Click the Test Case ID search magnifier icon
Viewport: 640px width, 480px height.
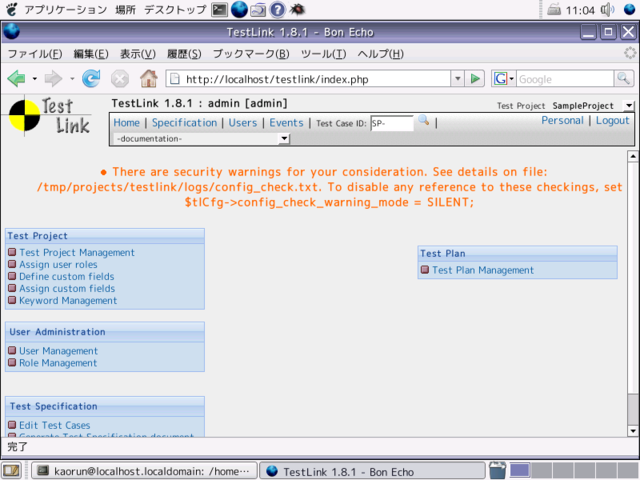(x=424, y=120)
